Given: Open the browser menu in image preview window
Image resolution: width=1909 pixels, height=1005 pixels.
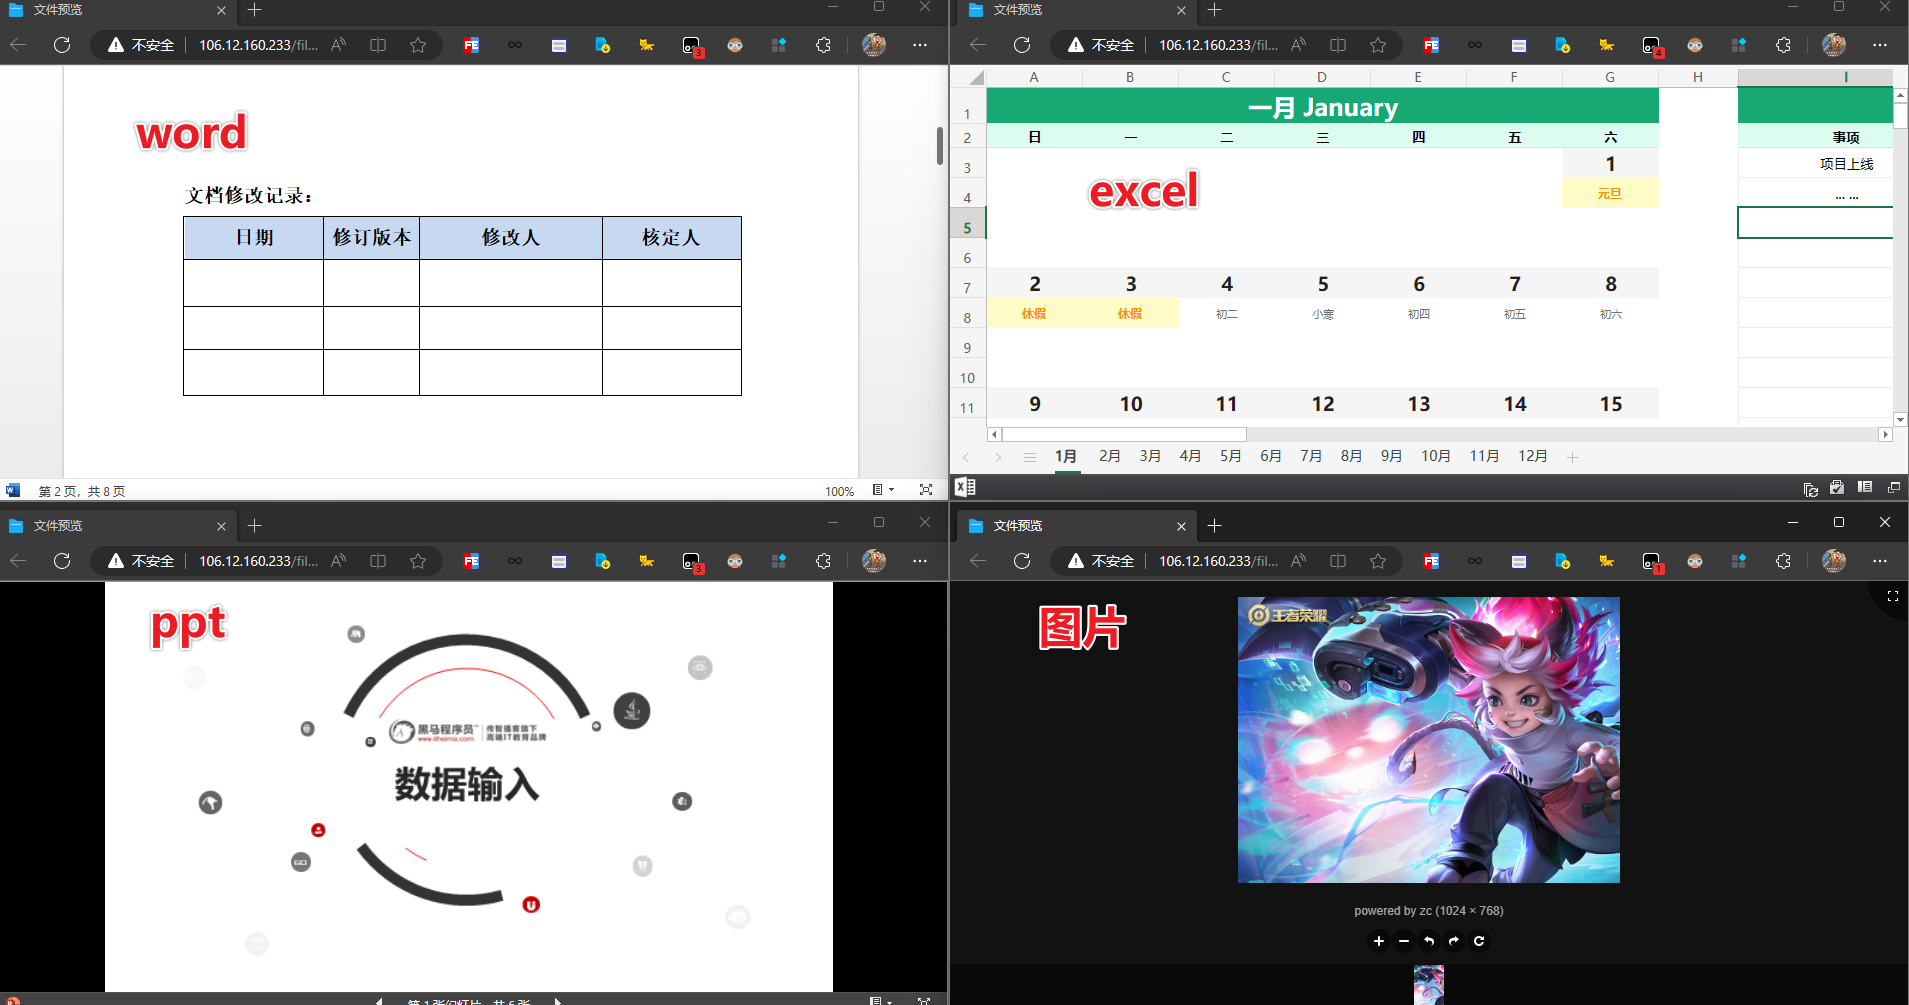Looking at the screenshot, I should click(x=1880, y=561).
